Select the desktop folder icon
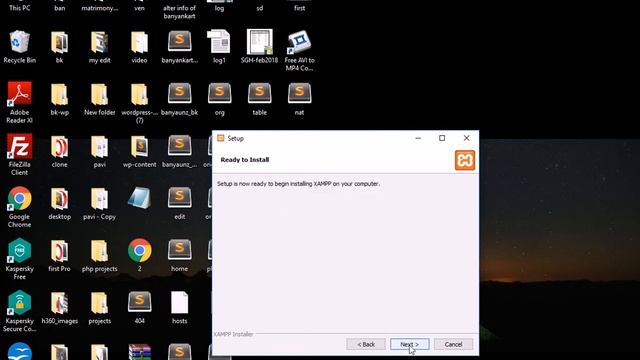Screen dimensions: 640x360 point(60,199)
